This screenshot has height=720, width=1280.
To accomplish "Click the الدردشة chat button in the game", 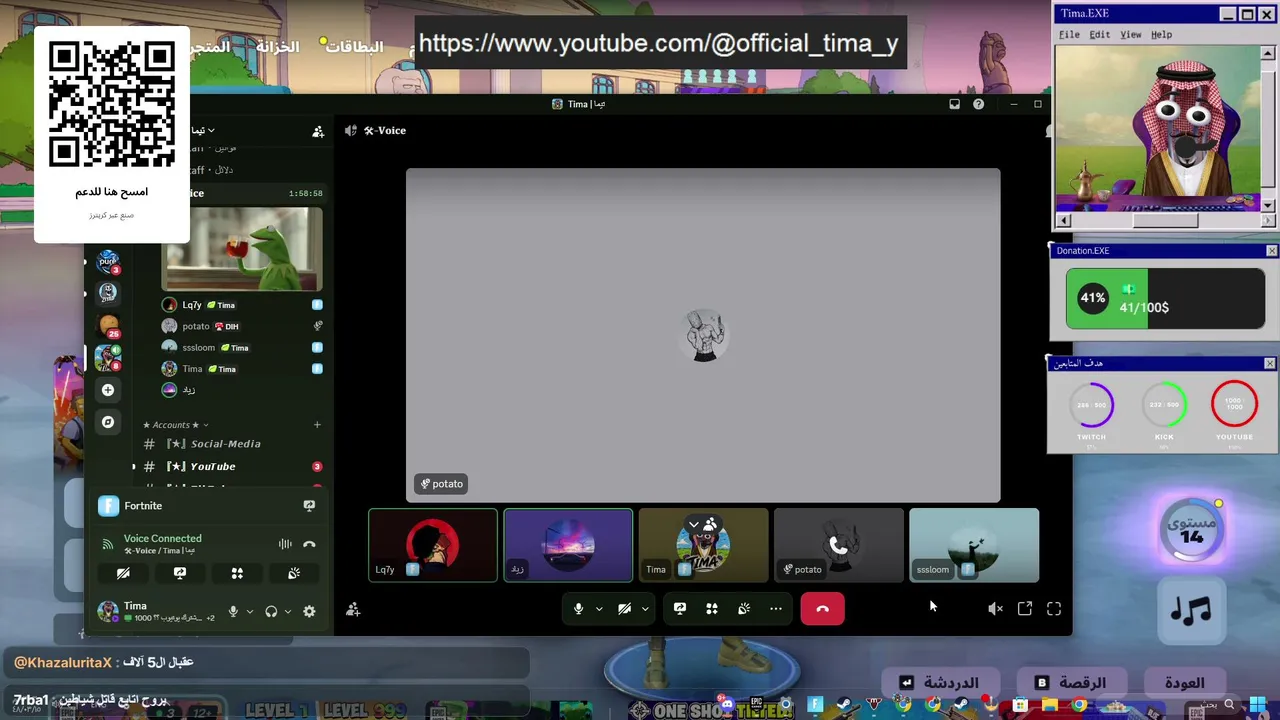I will 939,683.
